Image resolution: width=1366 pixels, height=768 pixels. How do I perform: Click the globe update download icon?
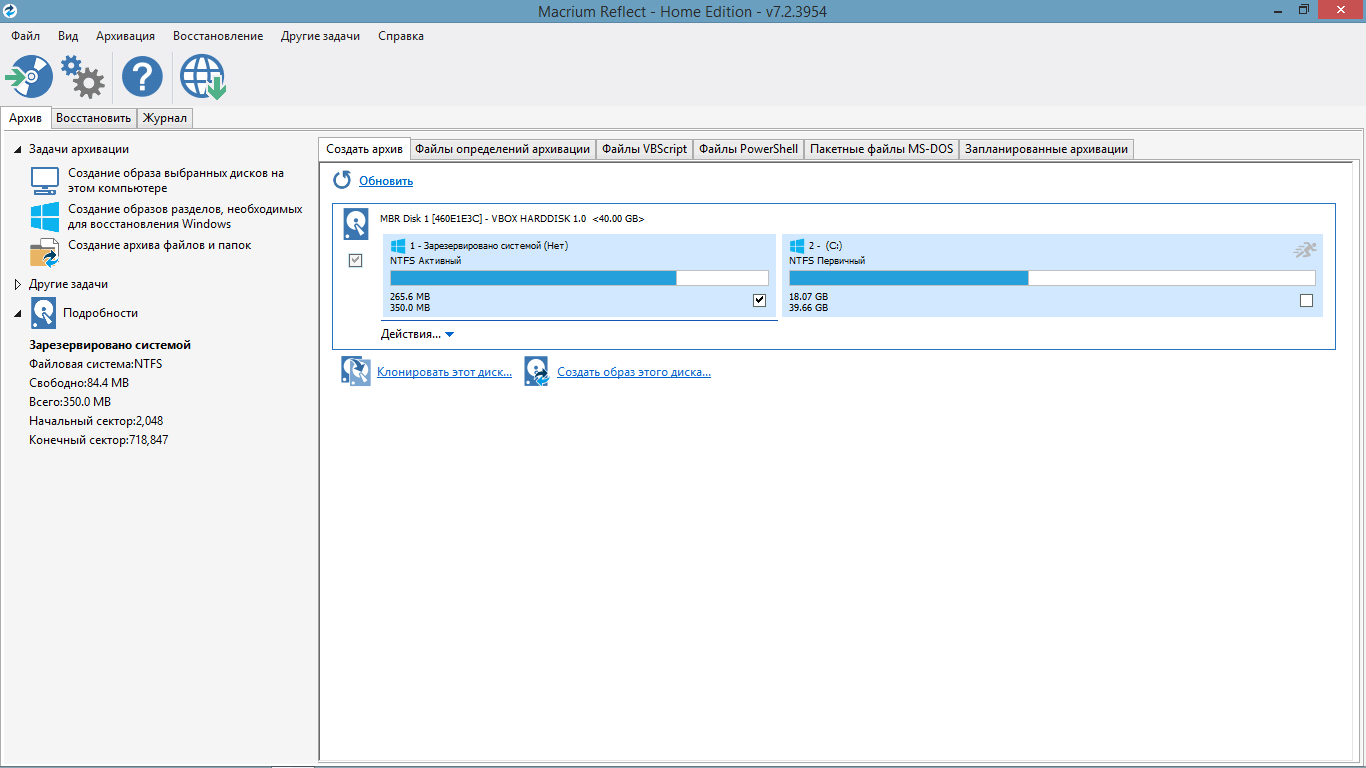(203, 77)
